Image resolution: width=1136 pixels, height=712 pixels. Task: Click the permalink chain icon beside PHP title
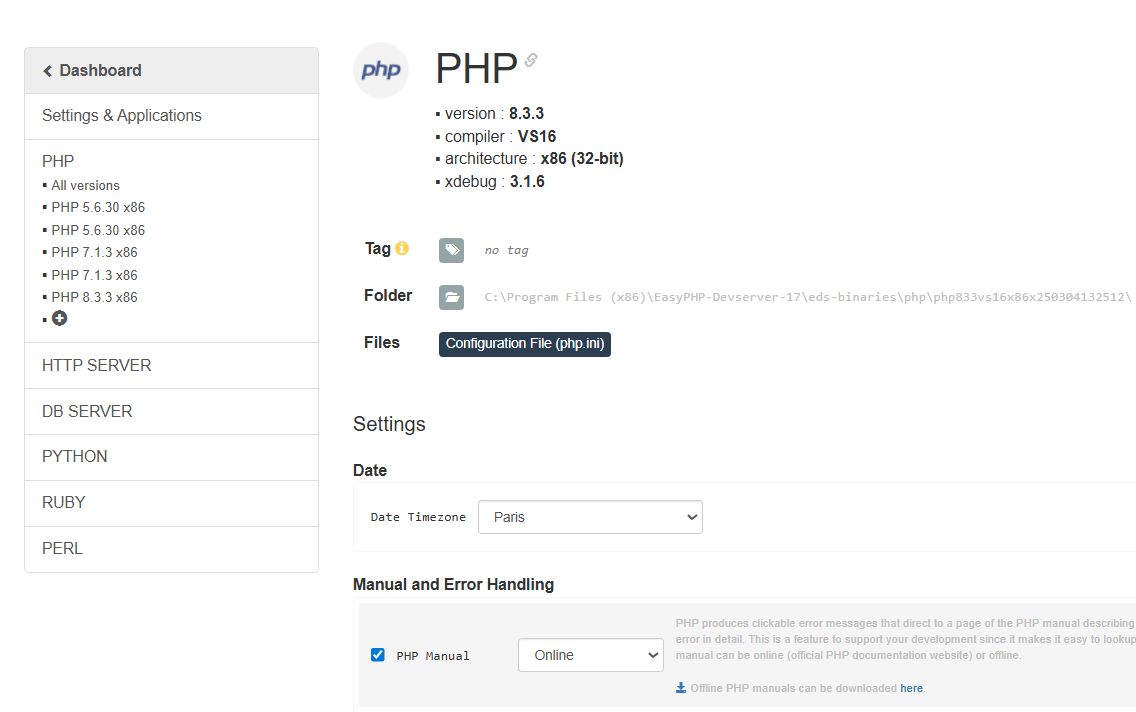pos(531,60)
